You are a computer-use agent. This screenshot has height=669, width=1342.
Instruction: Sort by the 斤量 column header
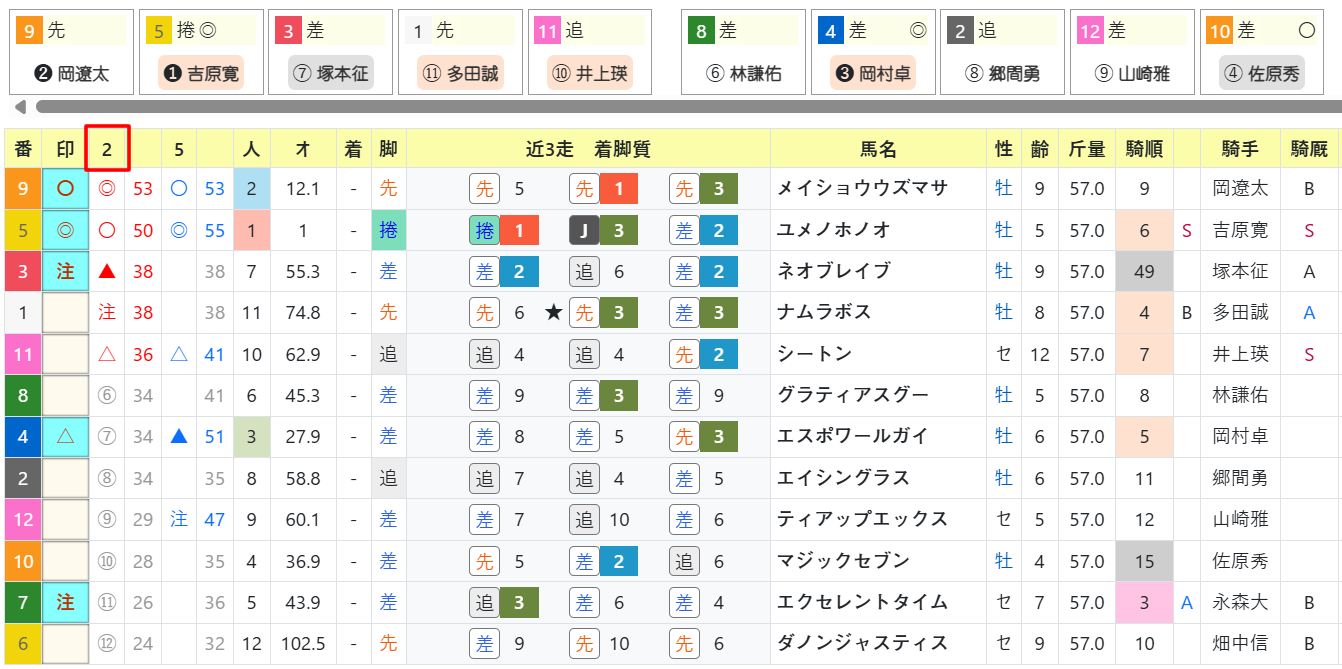1087,149
